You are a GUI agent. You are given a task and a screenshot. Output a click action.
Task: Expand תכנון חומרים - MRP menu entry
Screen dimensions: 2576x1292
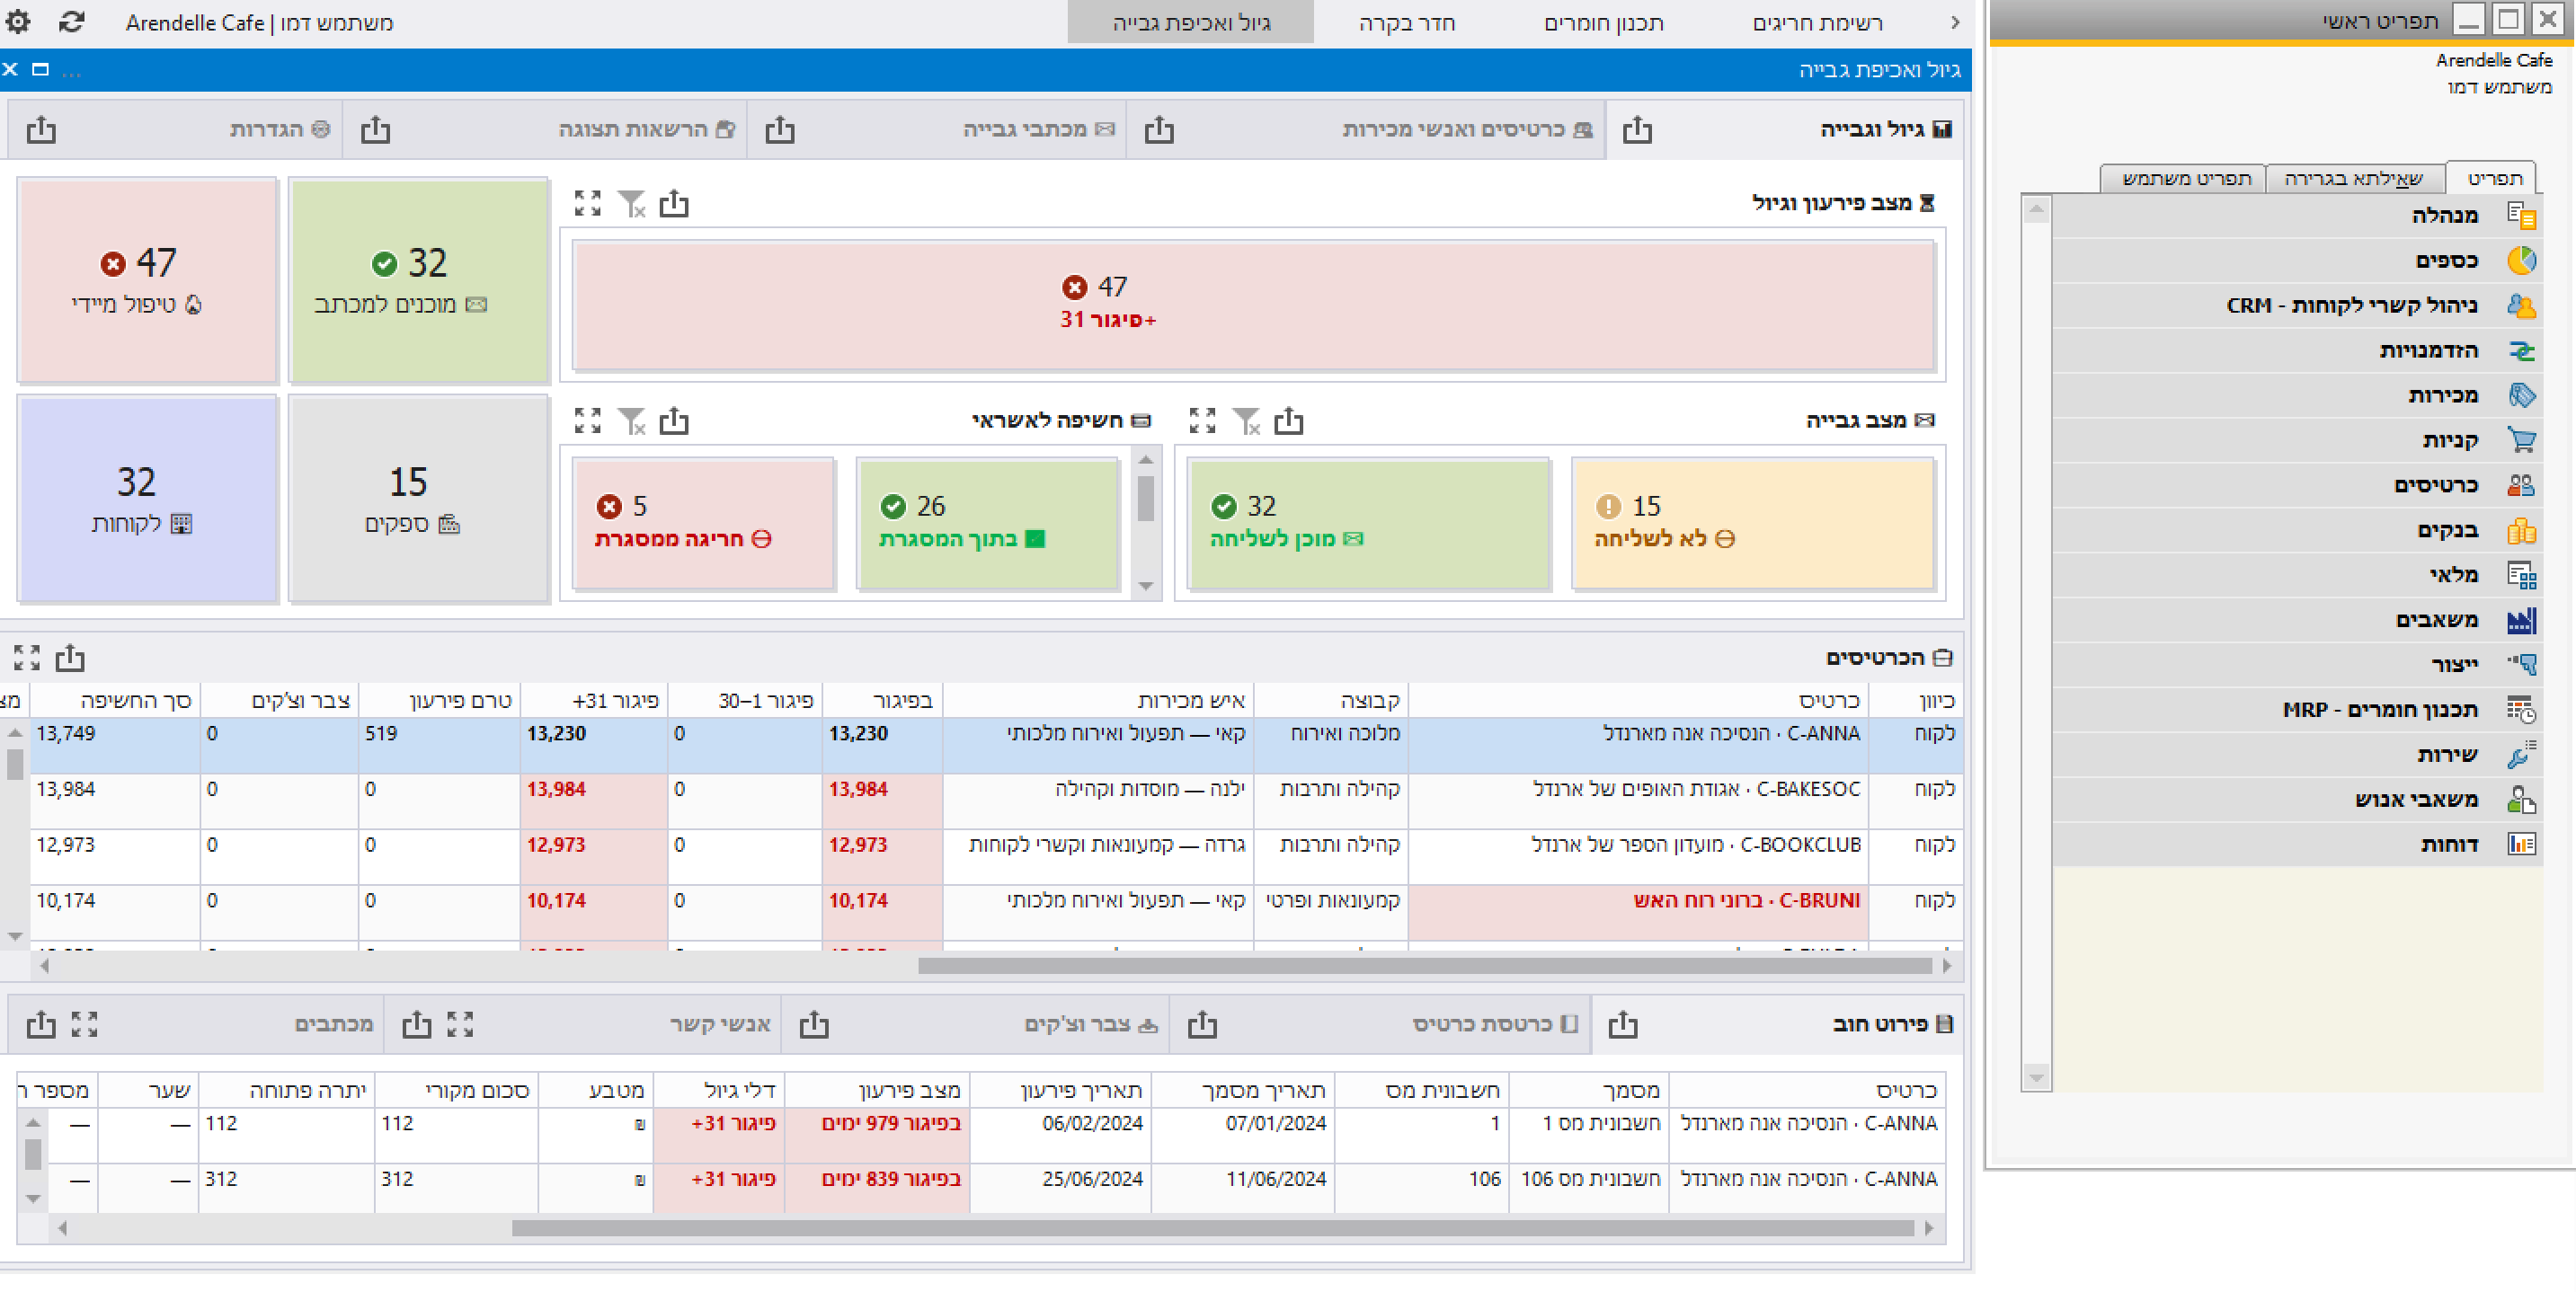pos(2297,709)
